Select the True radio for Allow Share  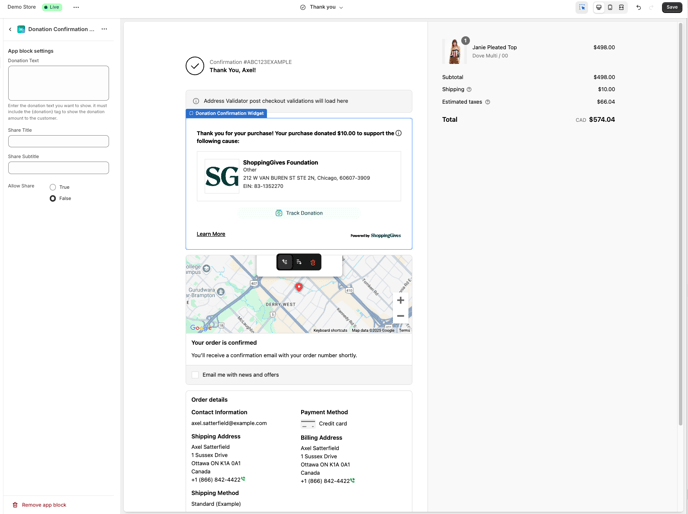coord(53,187)
